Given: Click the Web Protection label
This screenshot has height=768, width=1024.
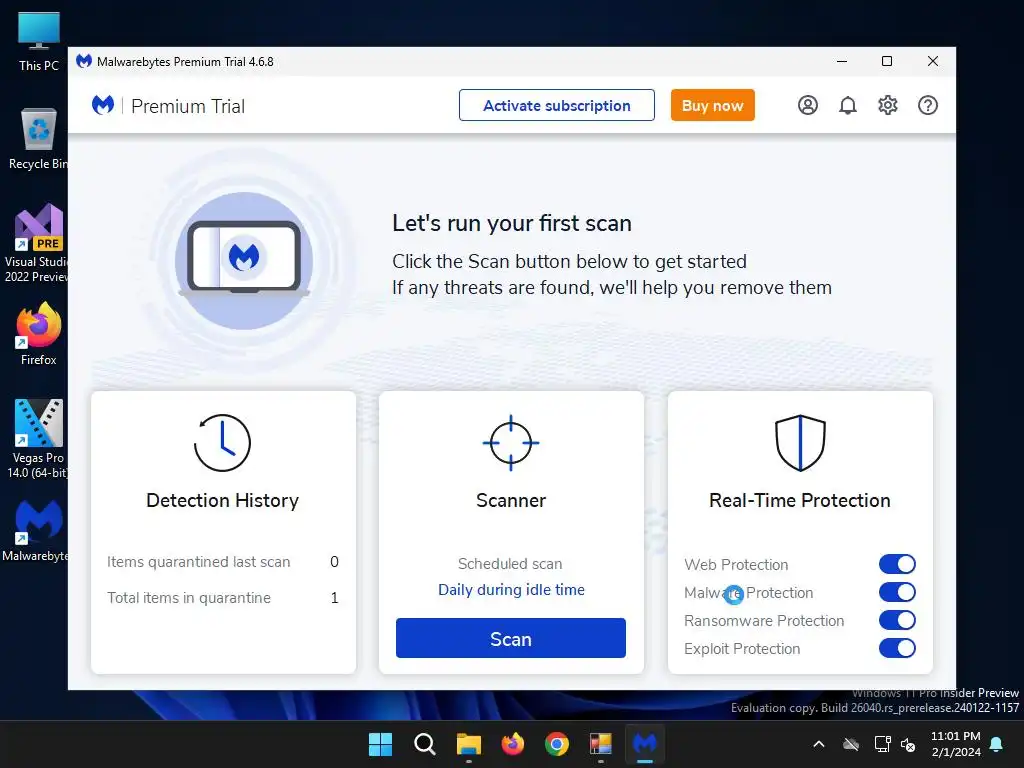Looking at the screenshot, I should [736, 564].
